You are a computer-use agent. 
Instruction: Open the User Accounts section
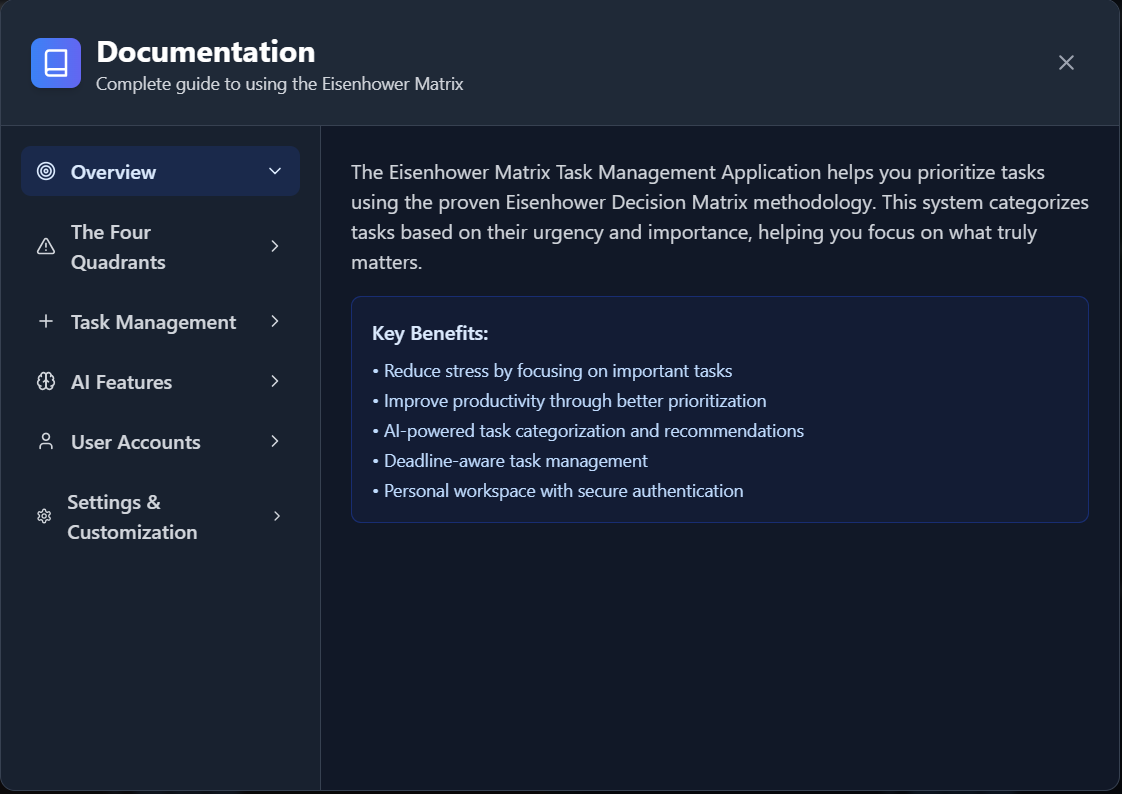[x=160, y=441]
